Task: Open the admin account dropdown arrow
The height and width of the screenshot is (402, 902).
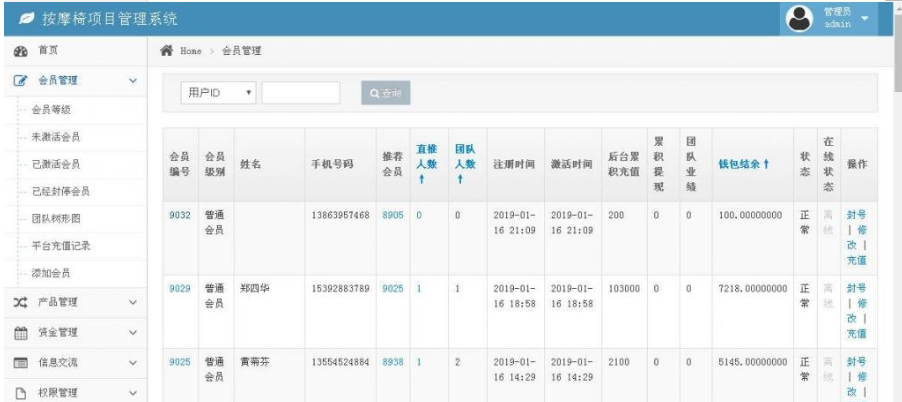Action: (865, 18)
